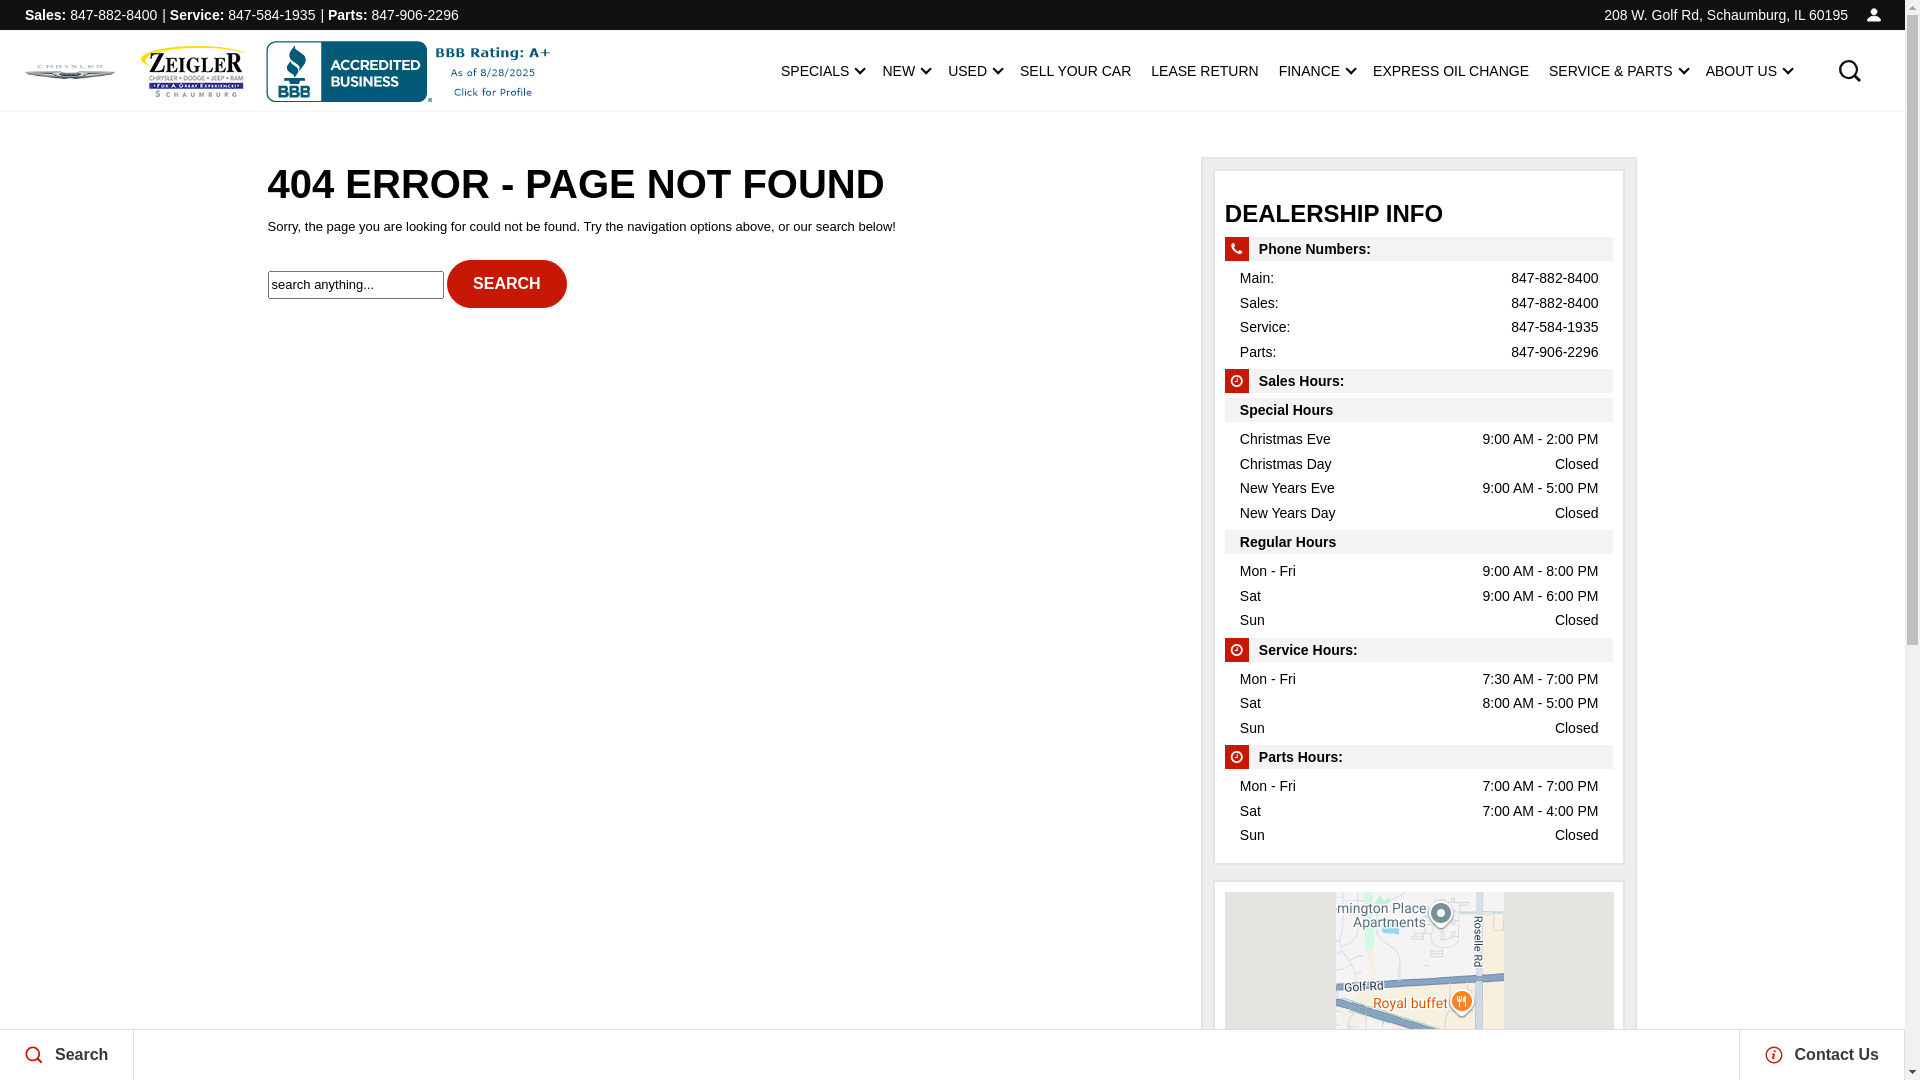Open the BBB Accredited Business profile badge
The width and height of the screenshot is (1920, 1080).
tap(408, 71)
